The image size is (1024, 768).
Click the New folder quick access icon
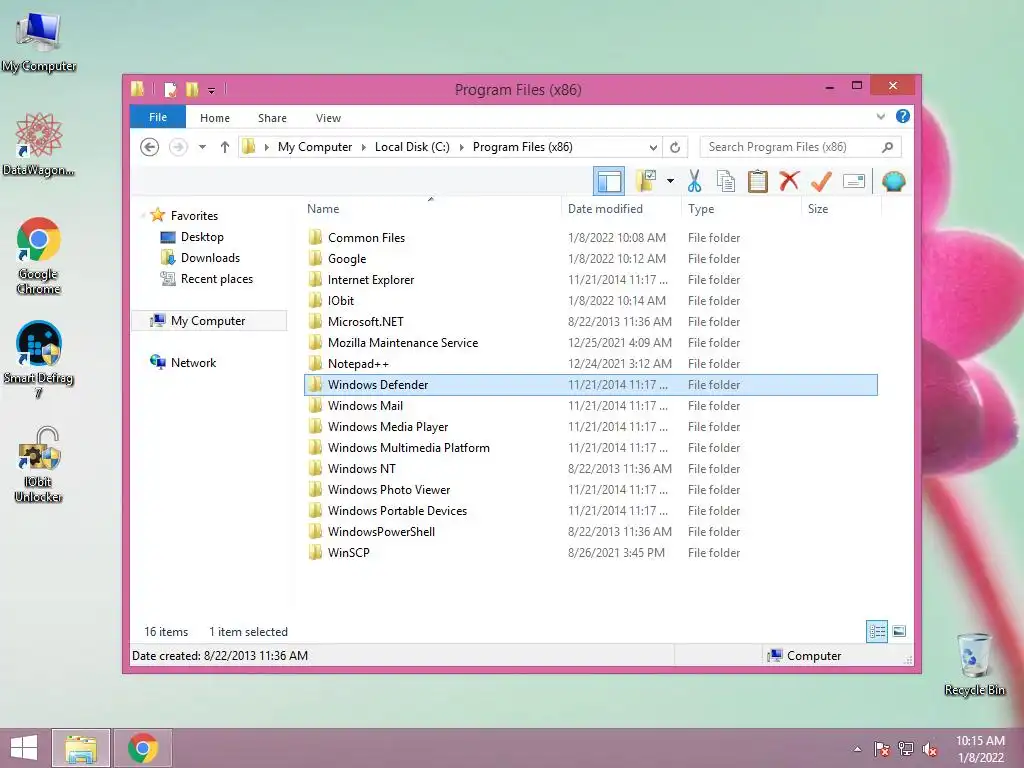click(192, 89)
